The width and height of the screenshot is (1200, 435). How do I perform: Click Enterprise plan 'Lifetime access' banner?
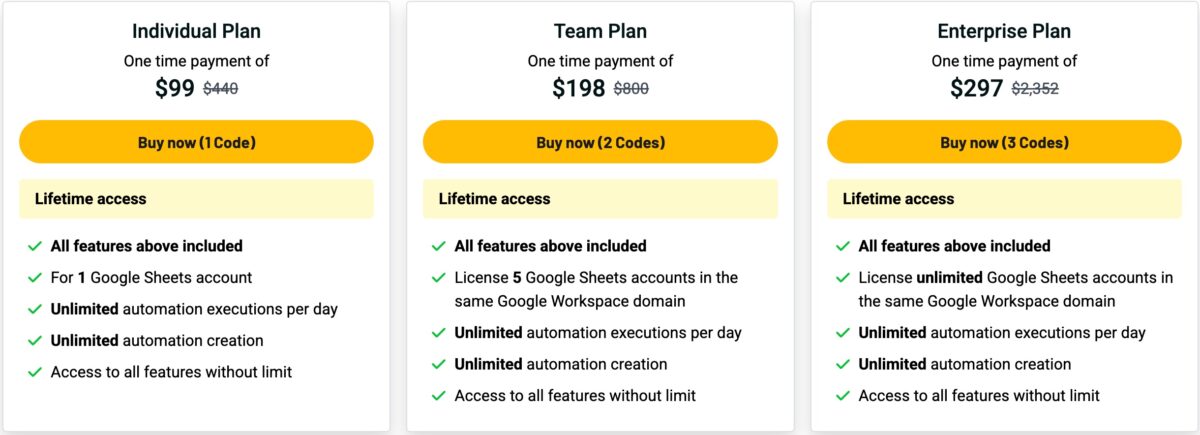click(x=1004, y=199)
